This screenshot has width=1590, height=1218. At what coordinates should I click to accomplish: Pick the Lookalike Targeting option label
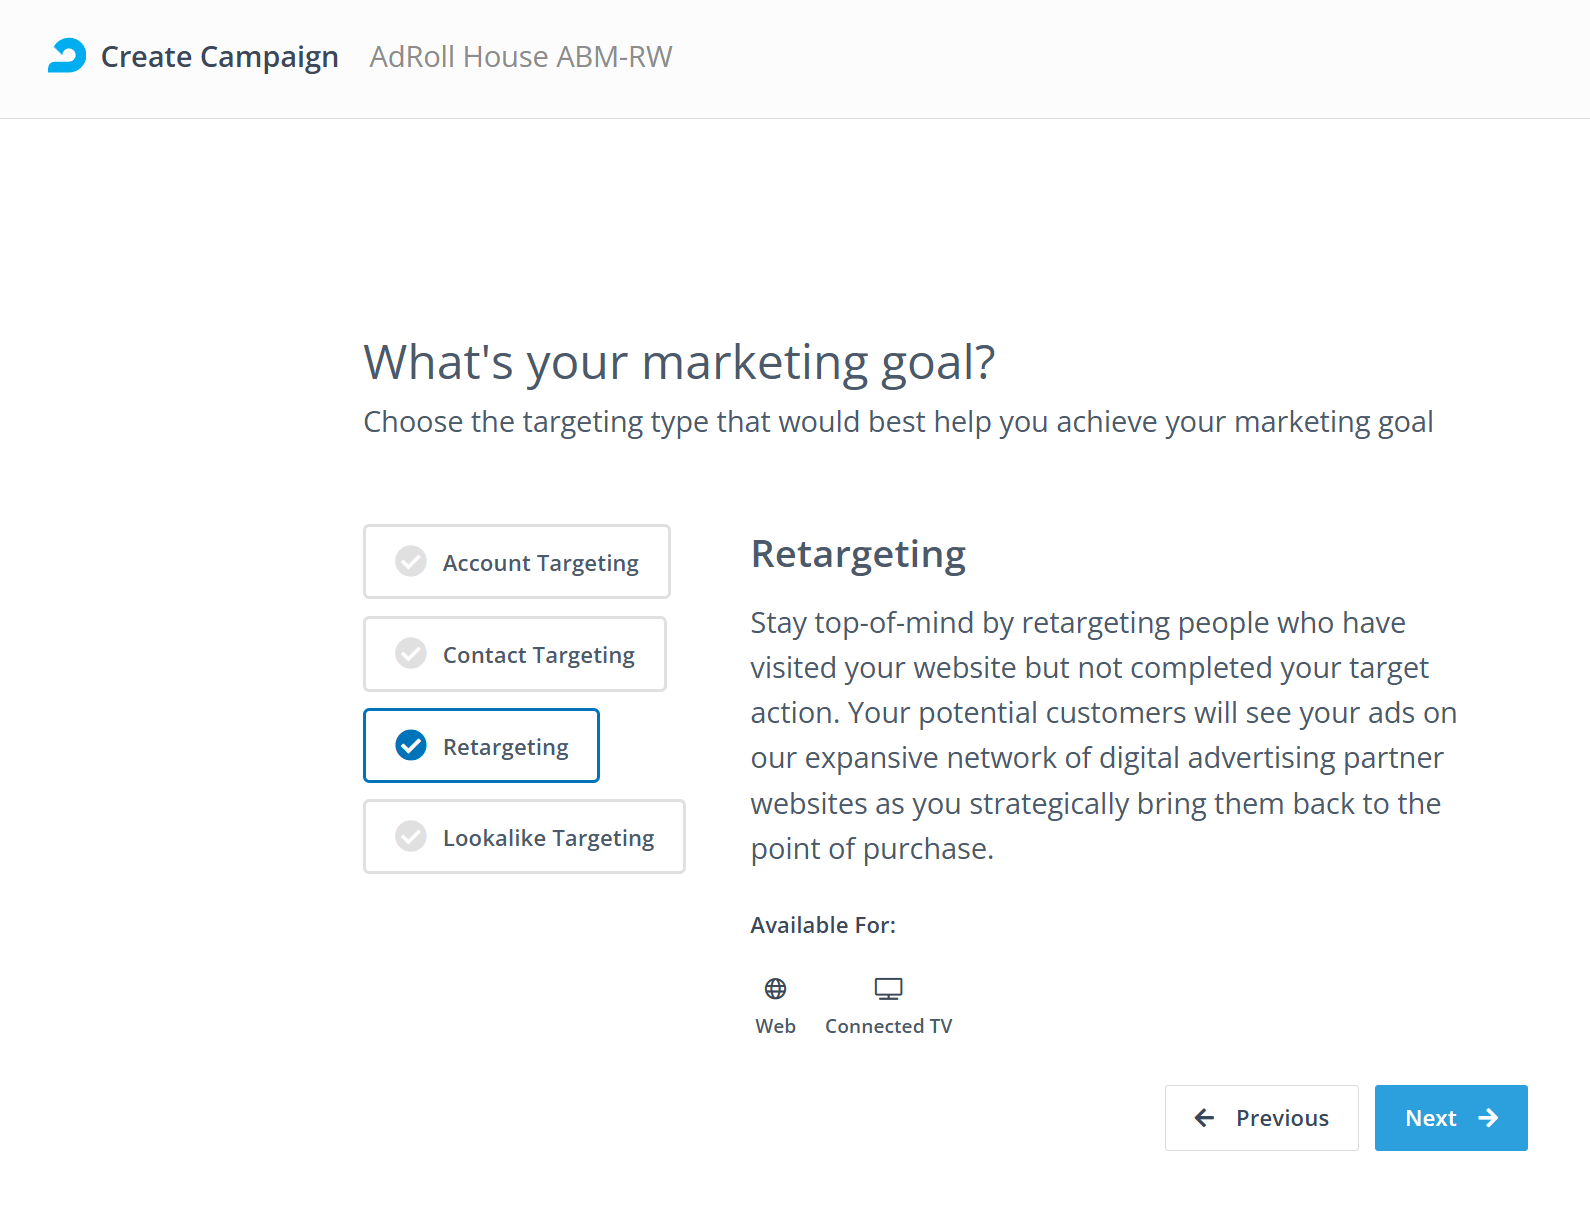point(548,838)
